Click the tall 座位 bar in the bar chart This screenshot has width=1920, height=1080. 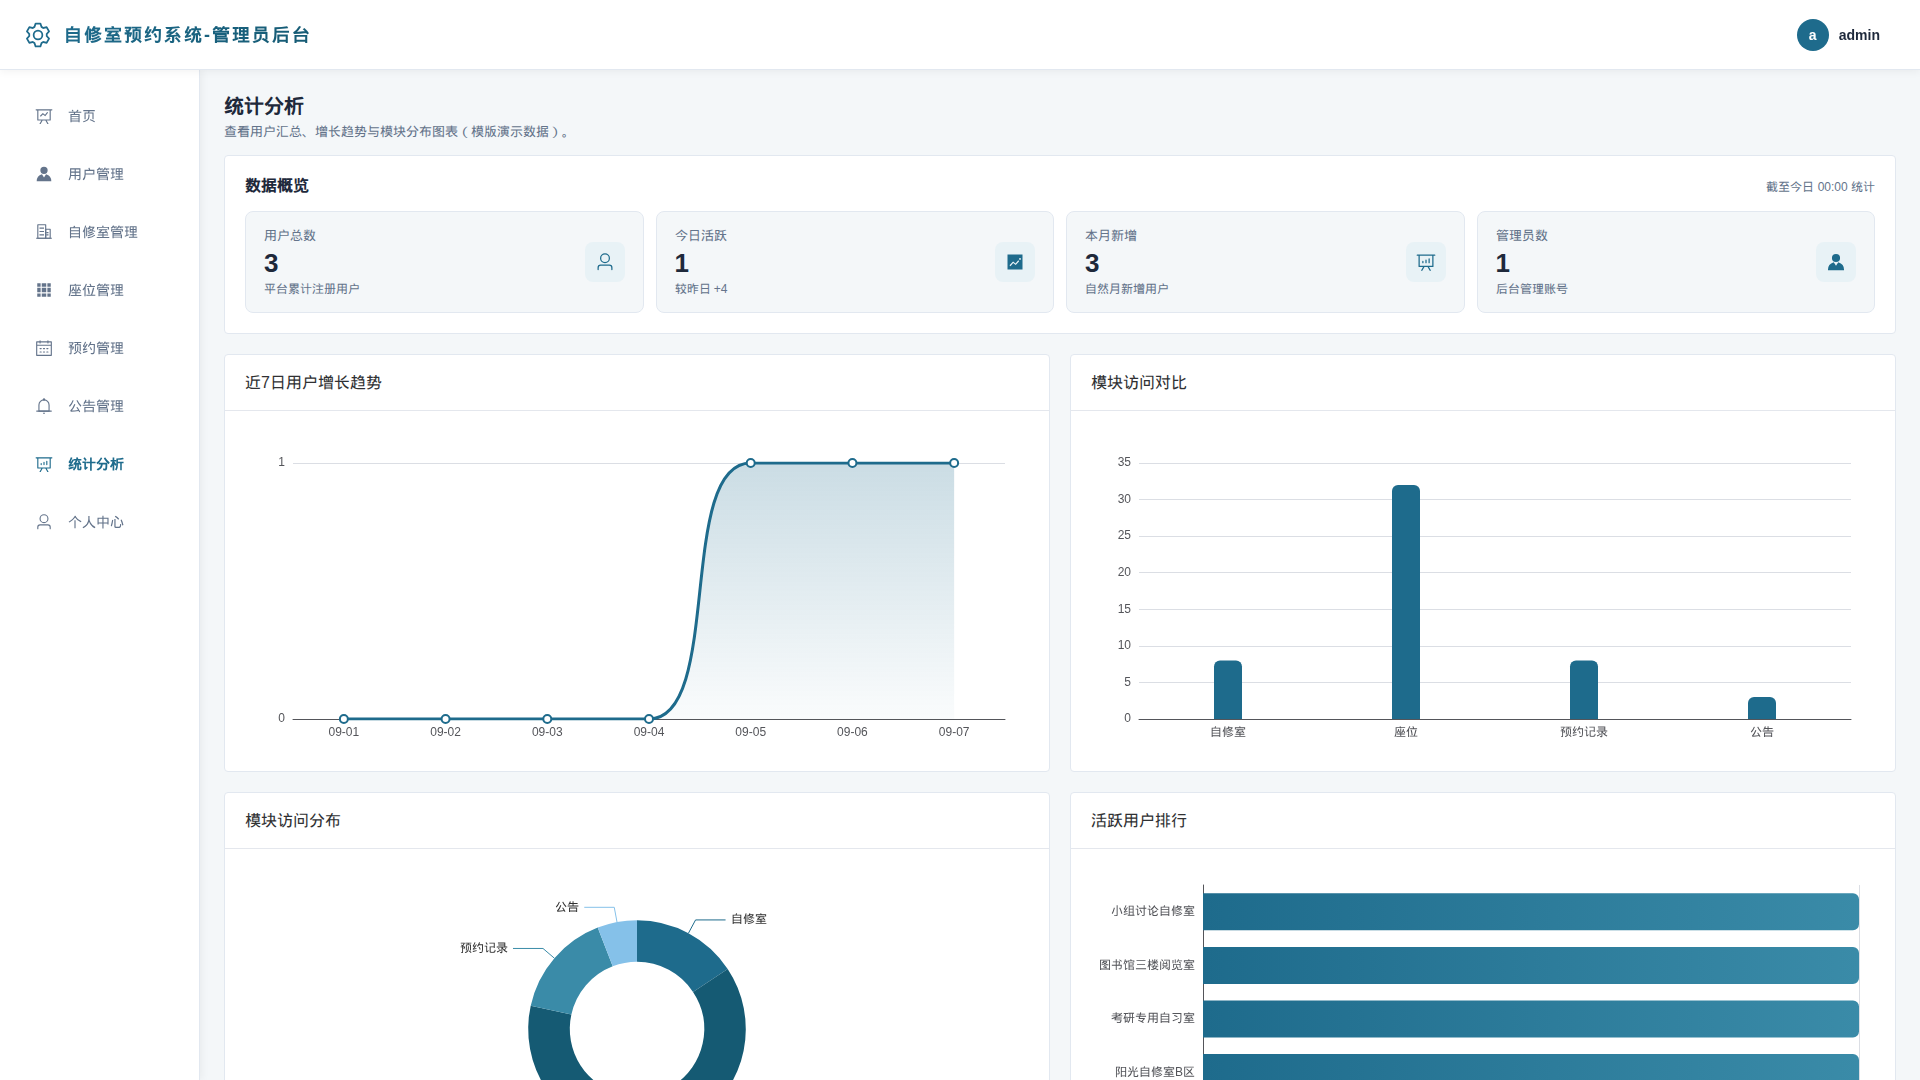(x=1406, y=602)
